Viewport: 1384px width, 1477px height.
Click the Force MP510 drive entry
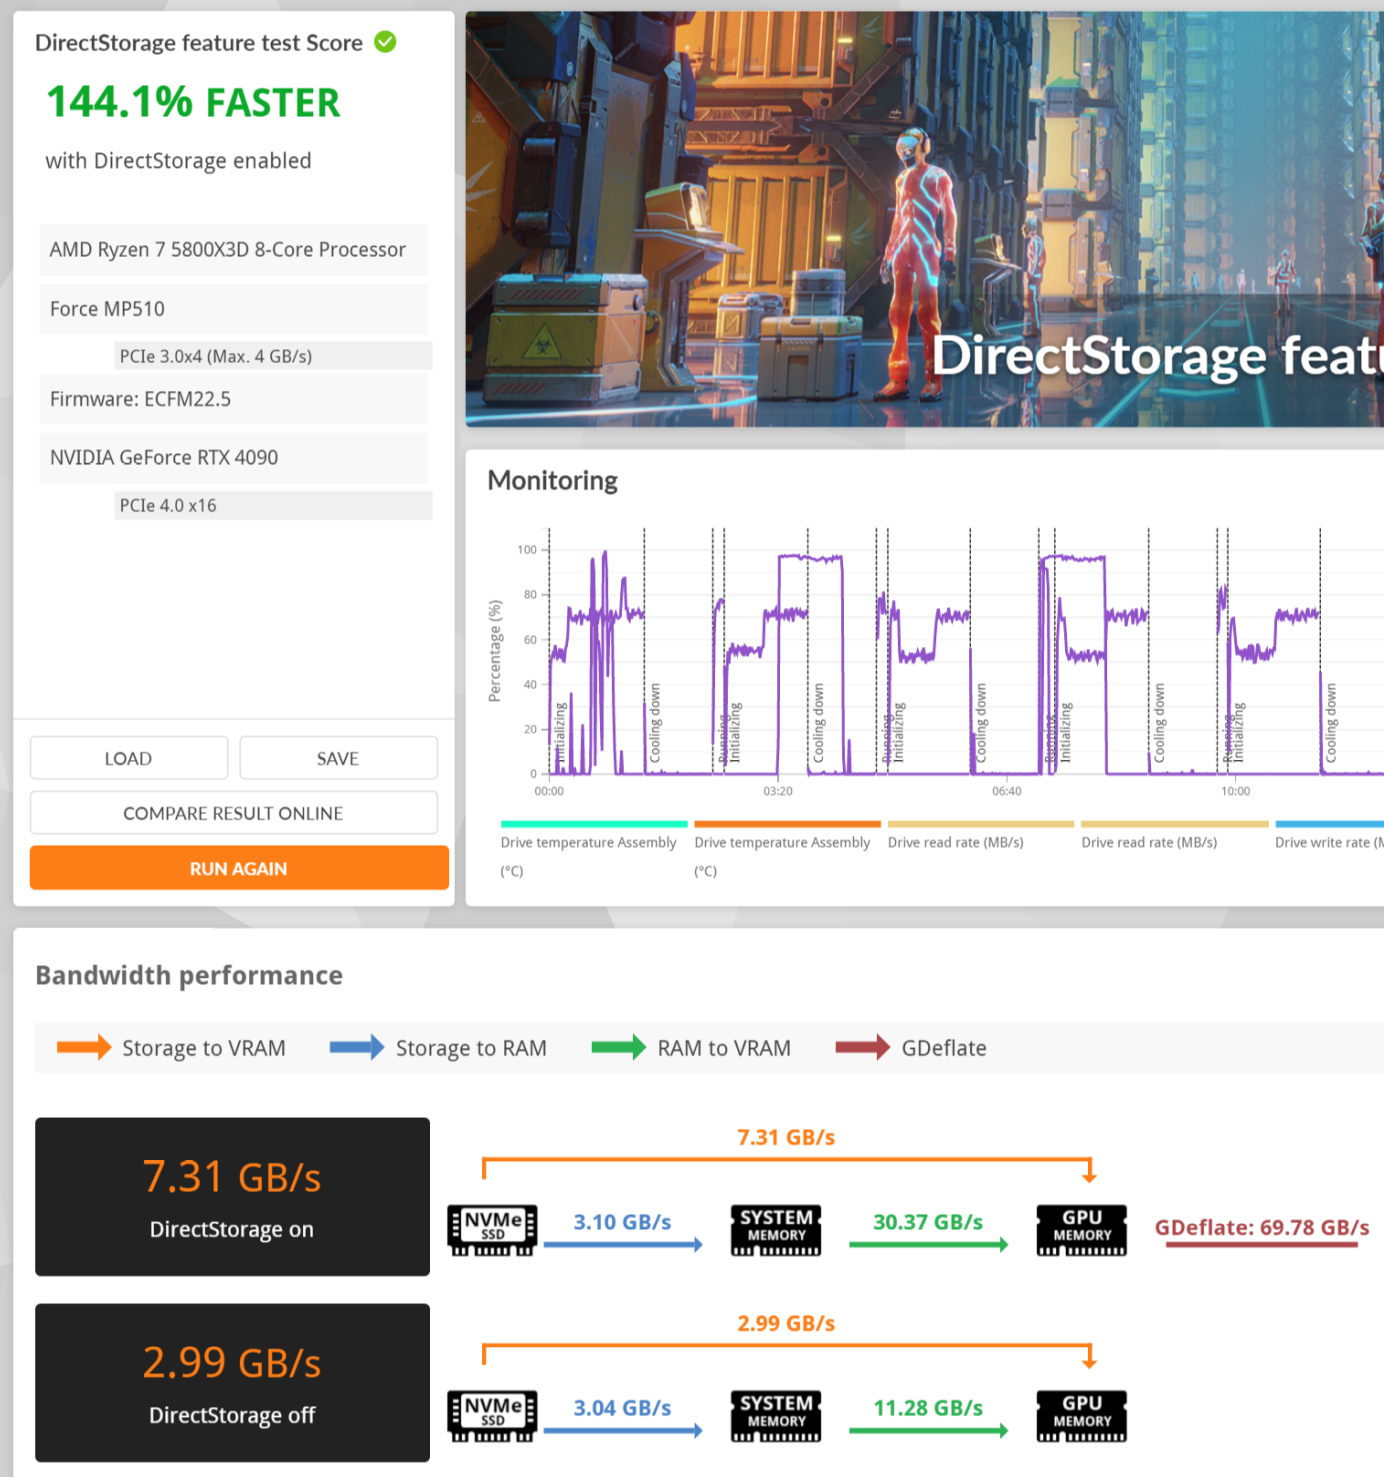234,309
